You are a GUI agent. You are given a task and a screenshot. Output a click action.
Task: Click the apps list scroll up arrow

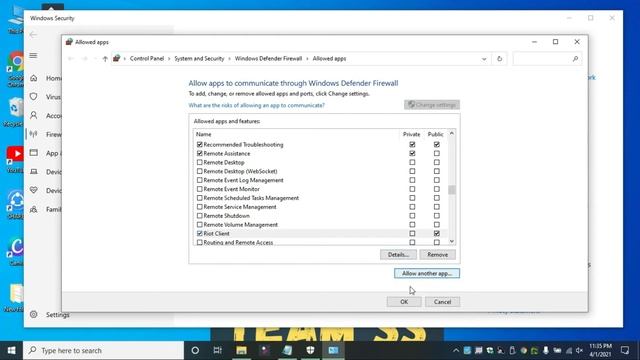click(451, 133)
